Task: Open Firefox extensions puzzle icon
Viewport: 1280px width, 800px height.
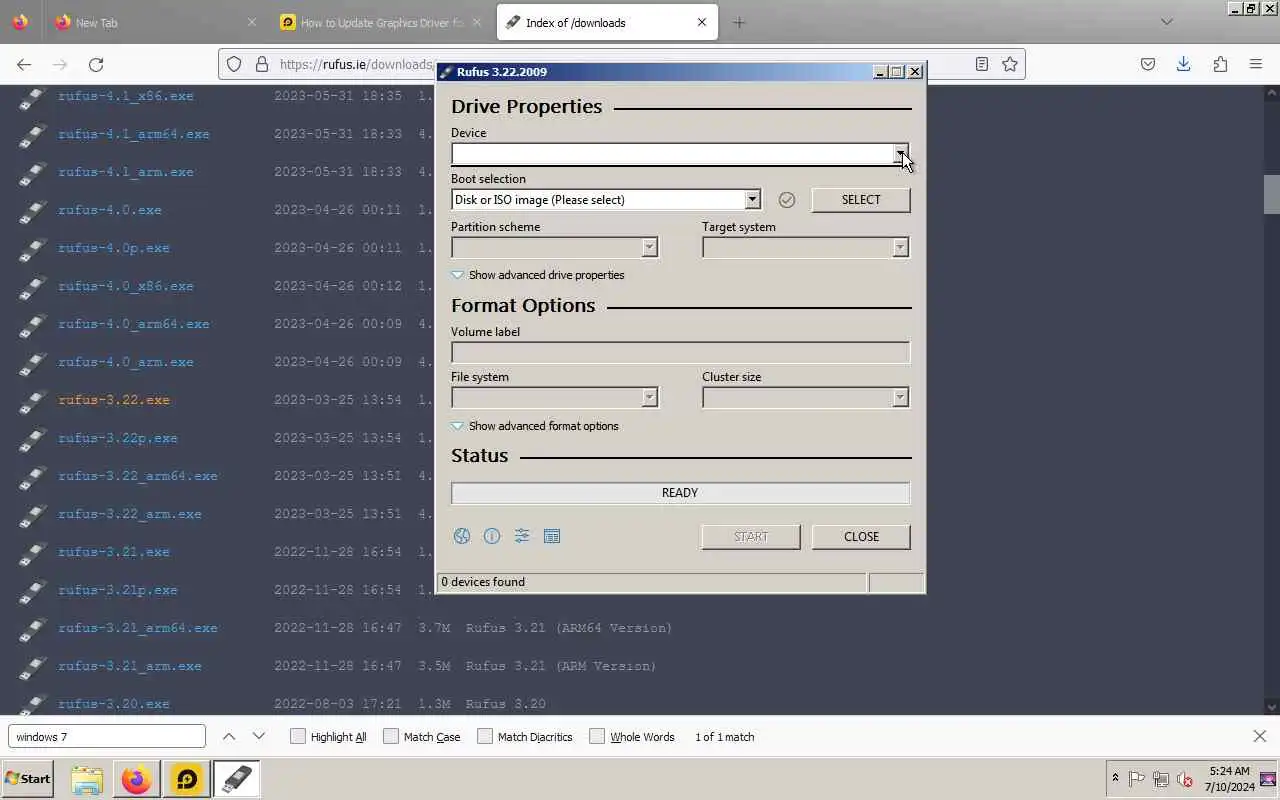Action: (x=1220, y=64)
